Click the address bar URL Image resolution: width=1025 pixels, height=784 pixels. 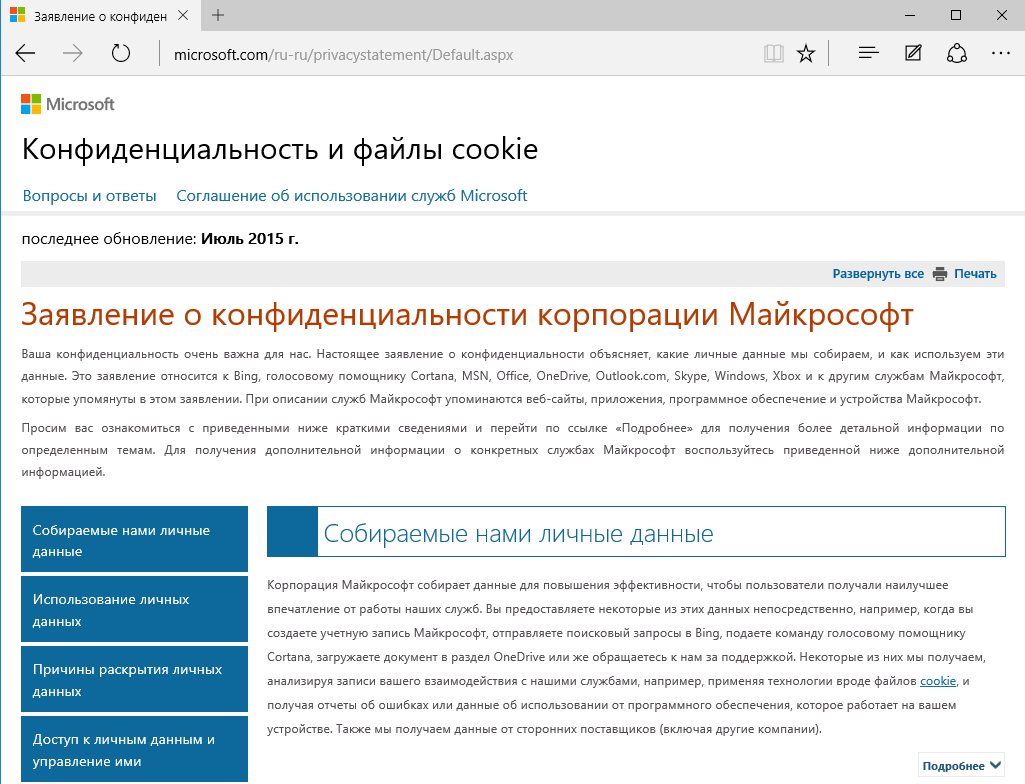point(343,54)
